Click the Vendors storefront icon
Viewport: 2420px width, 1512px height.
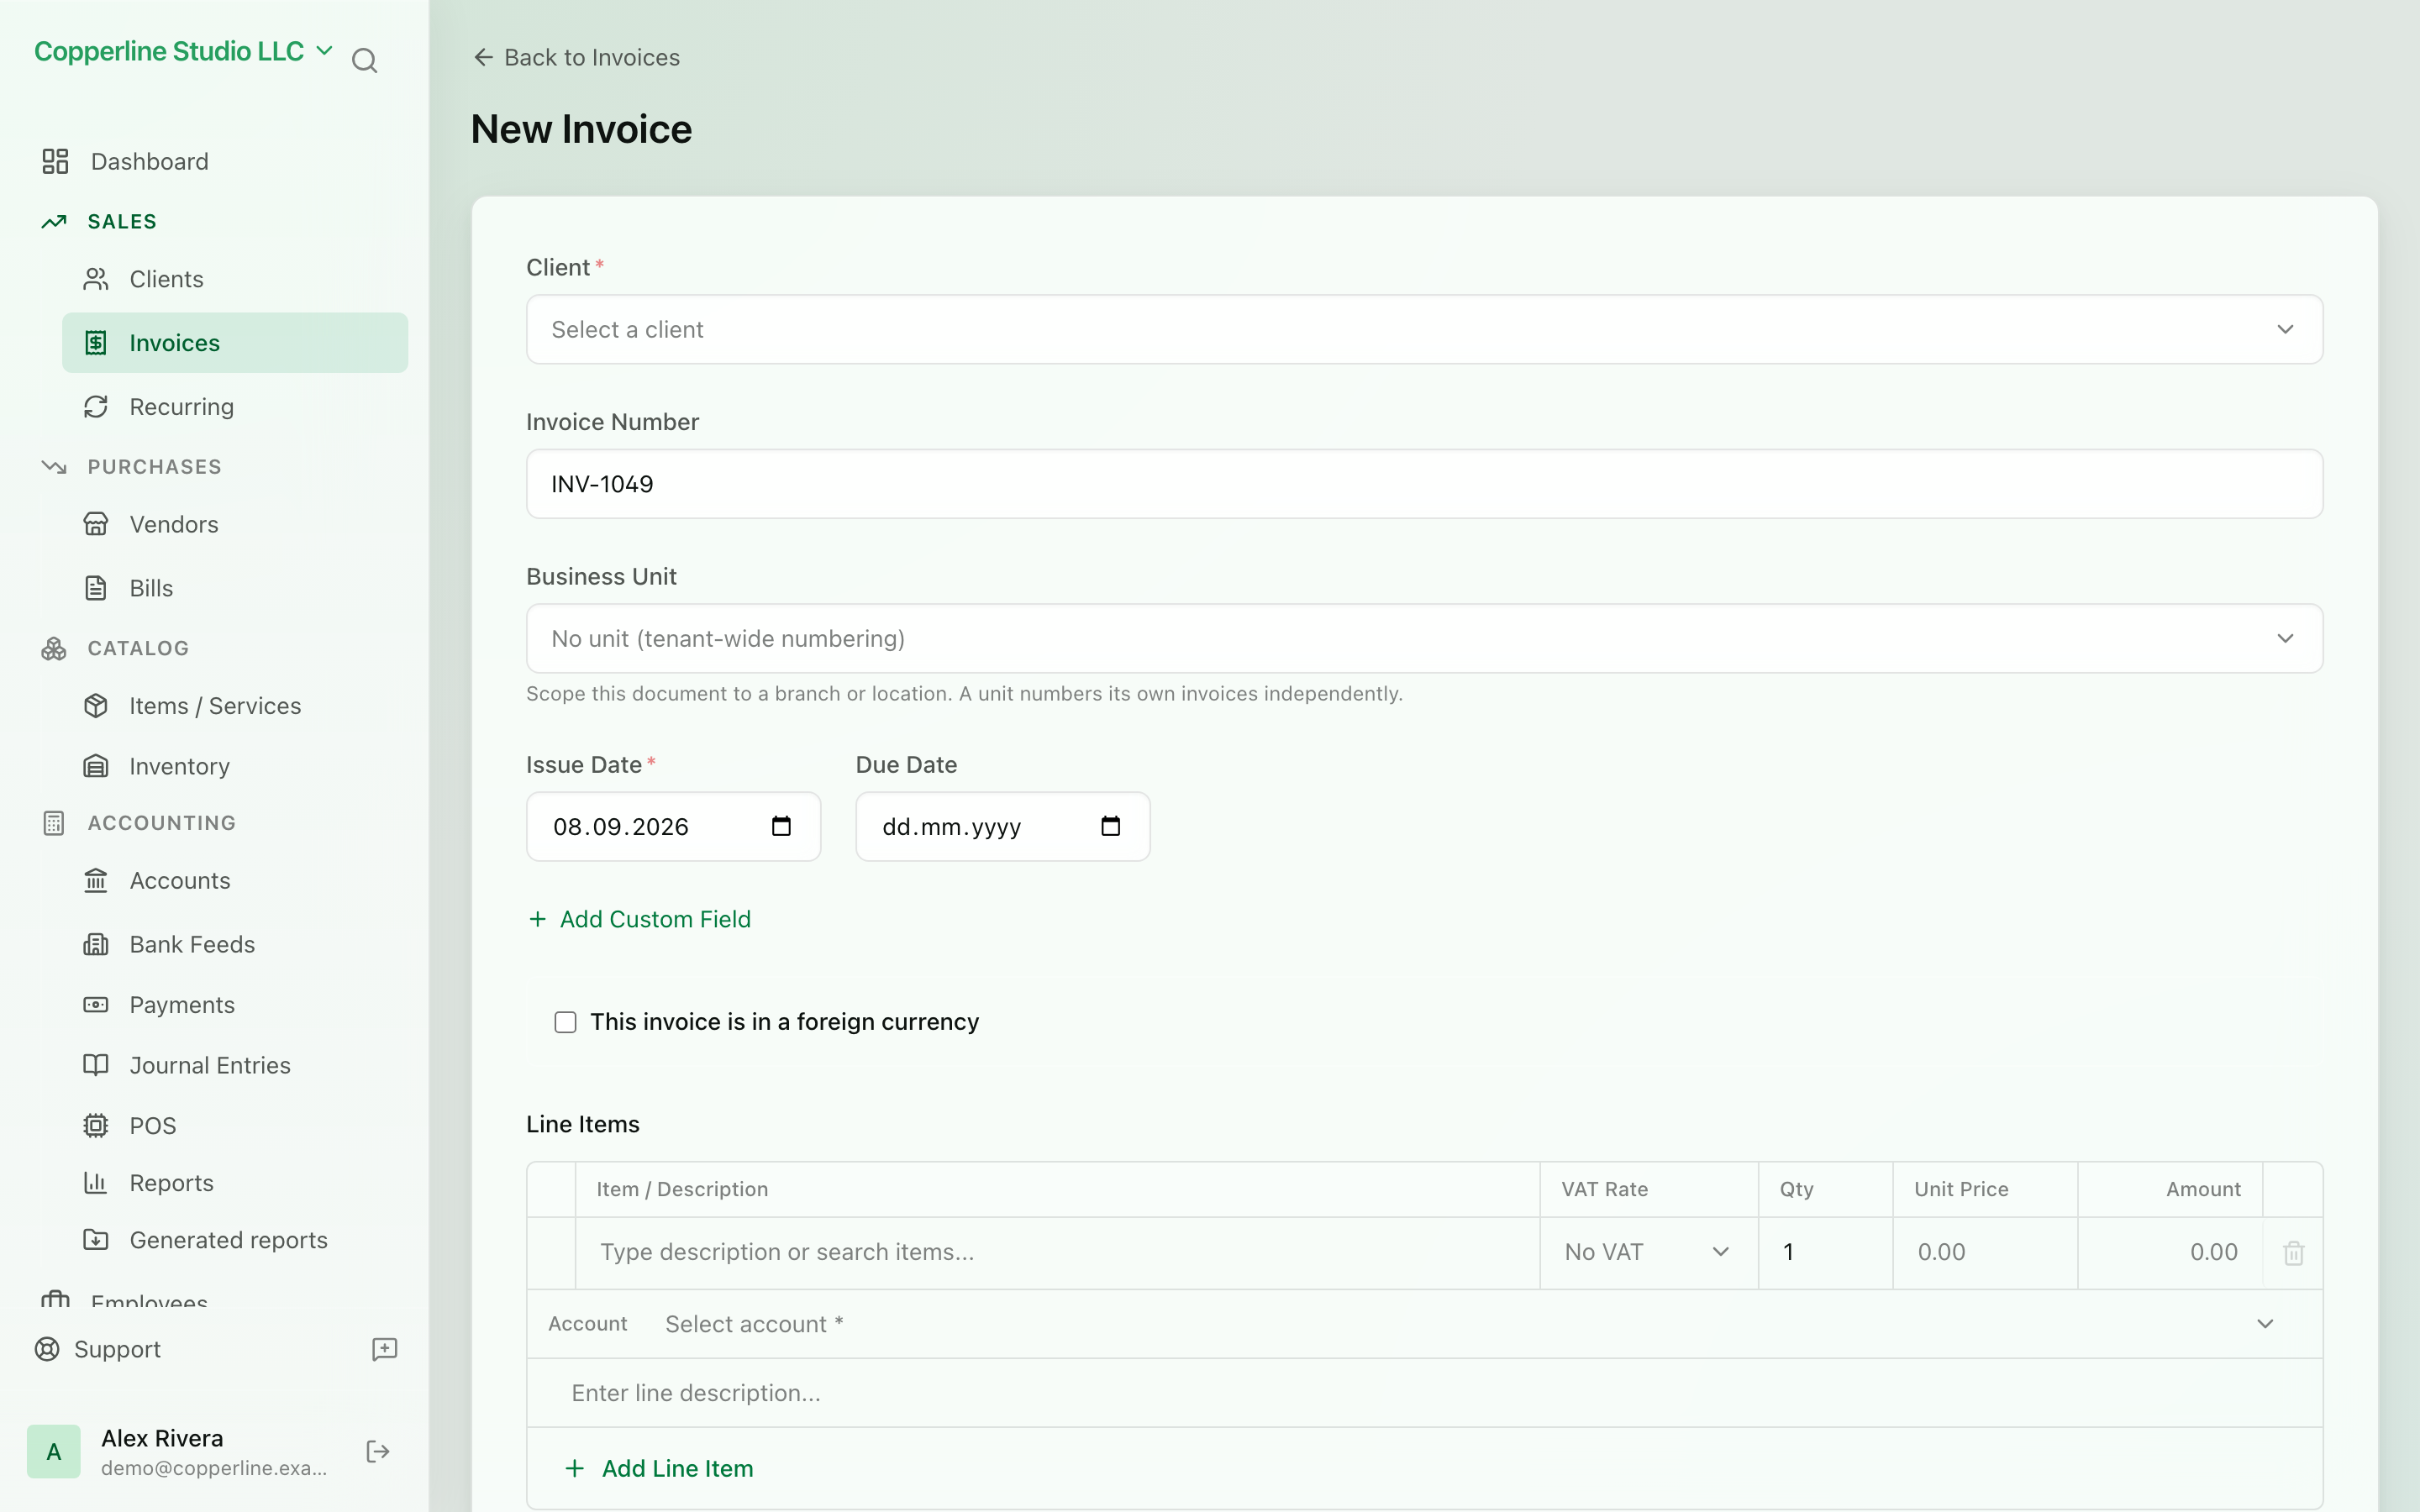(x=96, y=524)
